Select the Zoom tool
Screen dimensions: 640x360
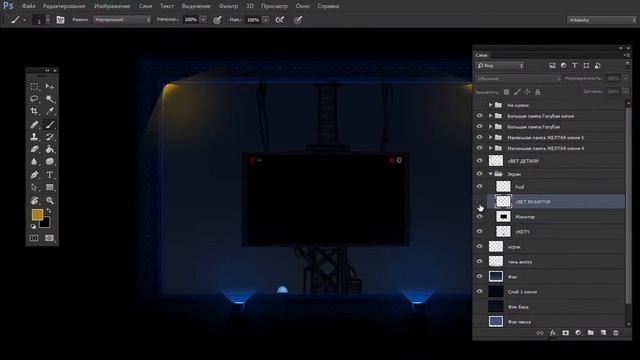50,200
